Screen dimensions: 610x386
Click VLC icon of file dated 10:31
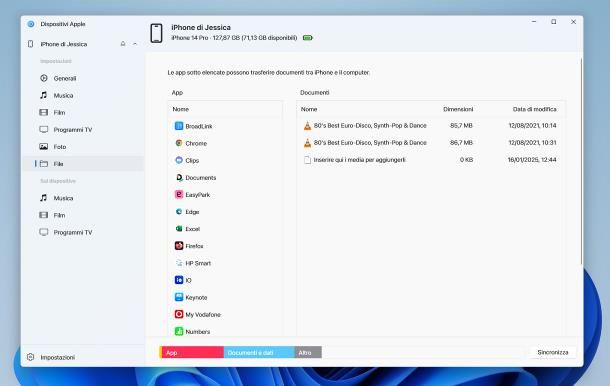[307, 143]
